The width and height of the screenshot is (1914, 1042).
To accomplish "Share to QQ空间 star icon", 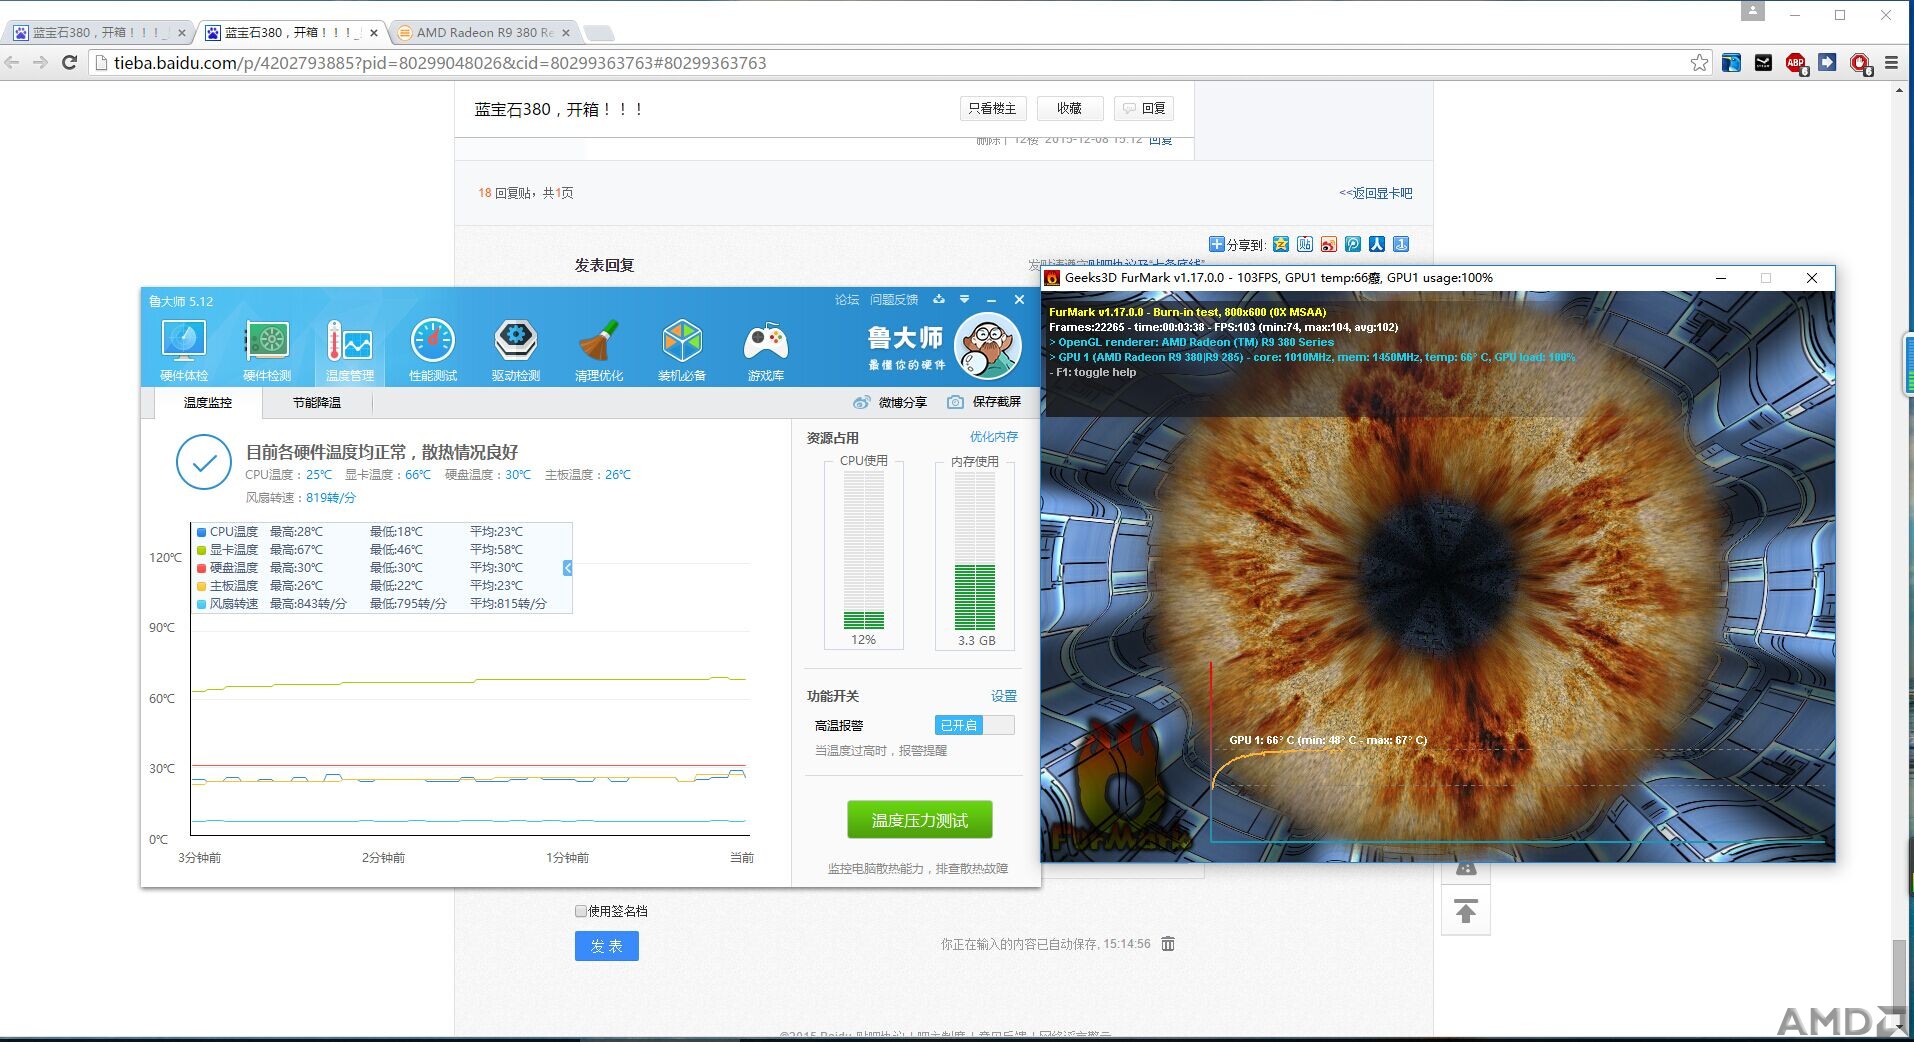I will [1281, 244].
